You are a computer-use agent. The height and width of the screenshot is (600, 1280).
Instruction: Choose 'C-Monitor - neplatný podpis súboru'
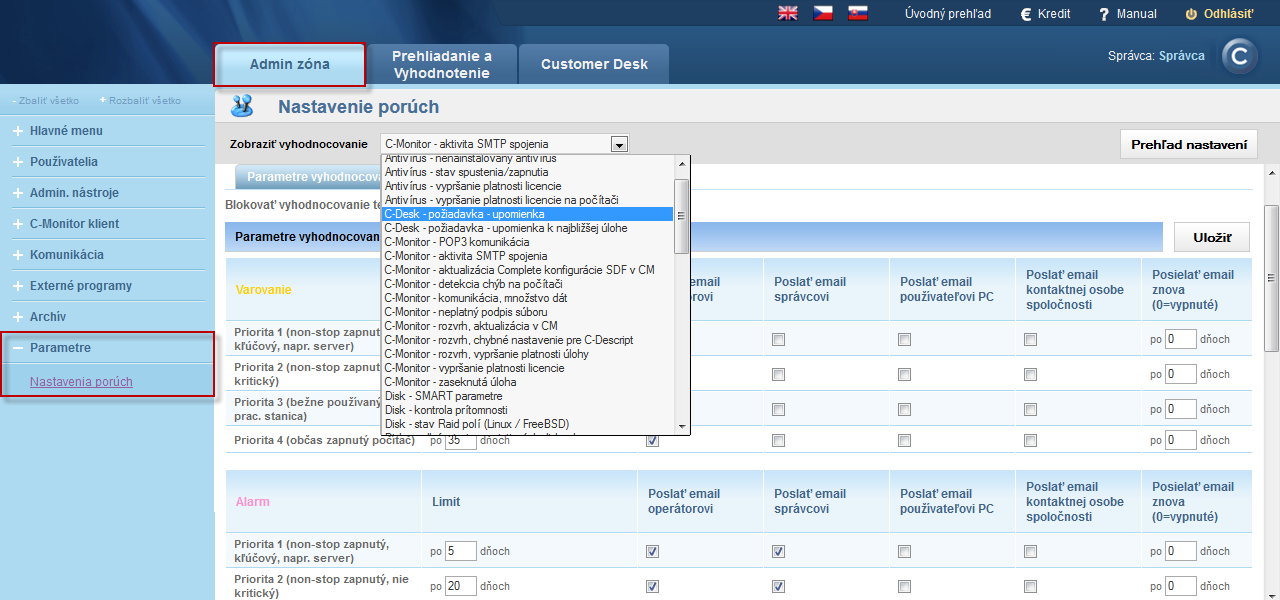click(527, 312)
